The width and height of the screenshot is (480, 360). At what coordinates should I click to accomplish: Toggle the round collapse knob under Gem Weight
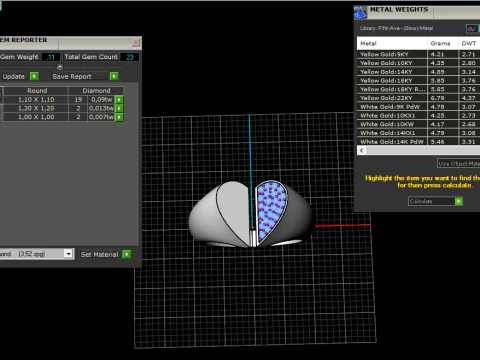click(x=60, y=67)
